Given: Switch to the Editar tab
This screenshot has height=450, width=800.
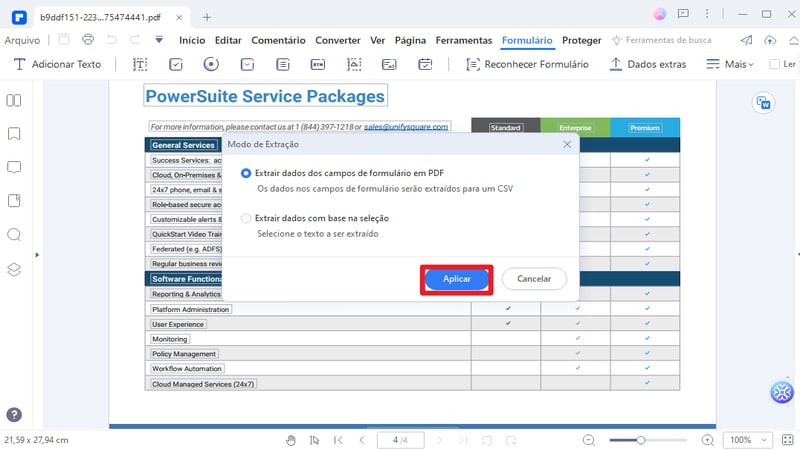Looking at the screenshot, I should 228,40.
